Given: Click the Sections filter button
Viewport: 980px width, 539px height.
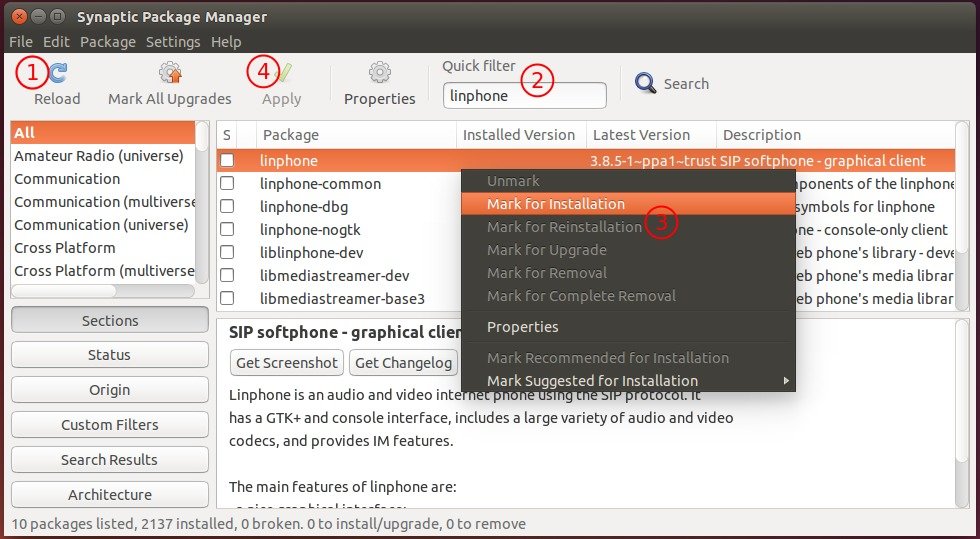Looking at the screenshot, I should 110,320.
